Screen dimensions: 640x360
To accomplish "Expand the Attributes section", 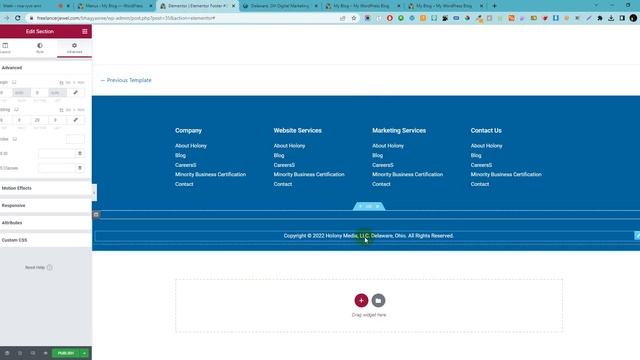I will click(x=46, y=223).
